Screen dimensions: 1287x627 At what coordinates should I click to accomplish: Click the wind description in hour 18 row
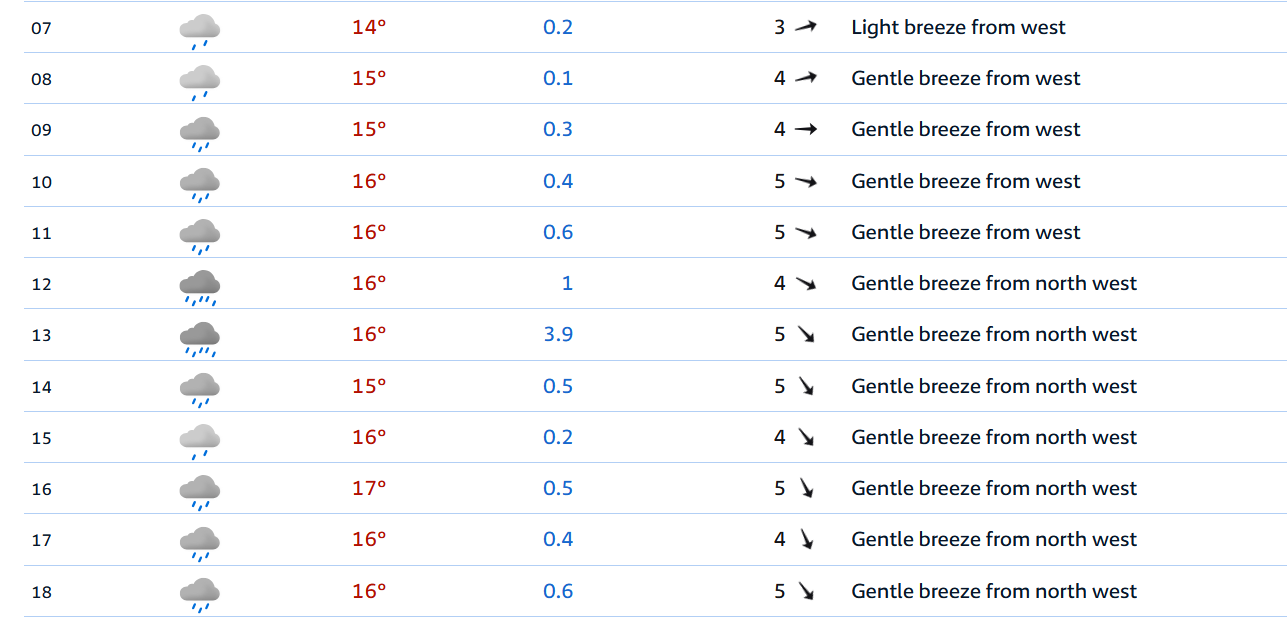994,591
